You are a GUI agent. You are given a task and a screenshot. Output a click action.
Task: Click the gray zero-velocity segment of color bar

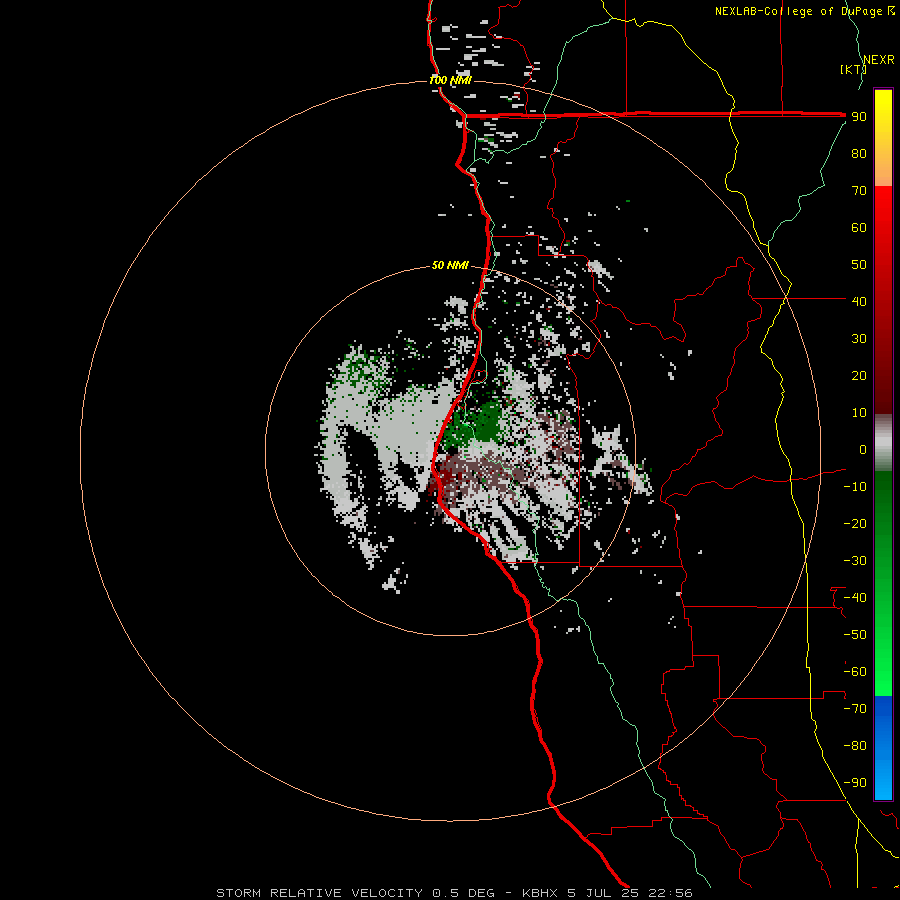click(883, 442)
